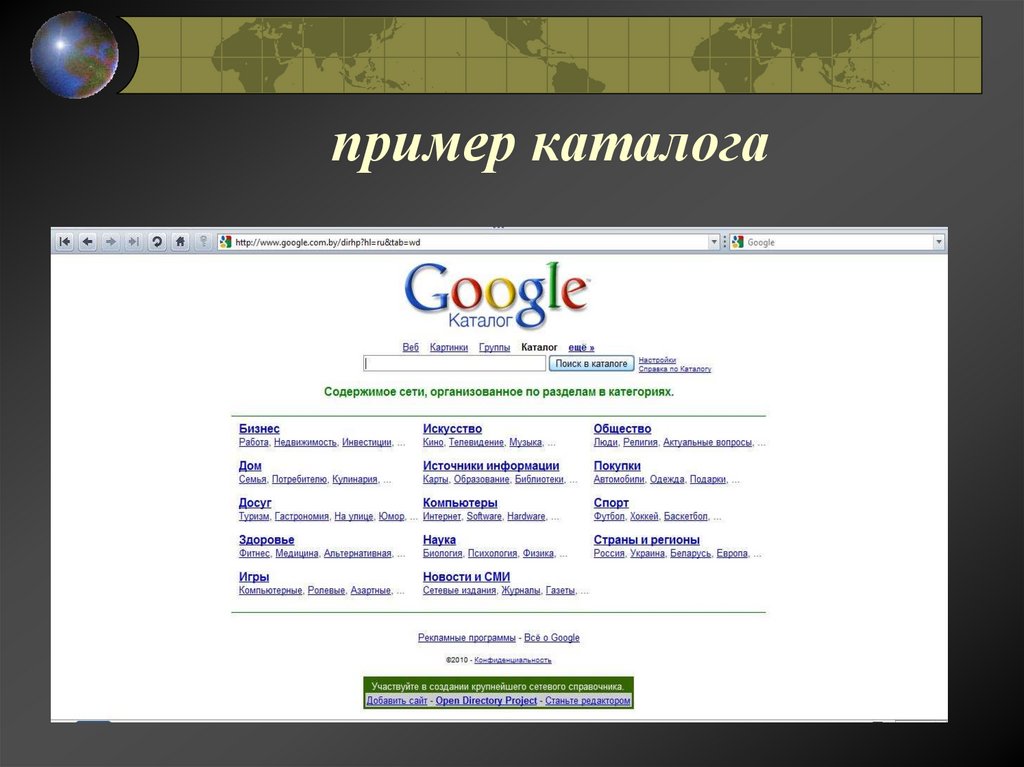The image size is (1024, 767).
Task: Open the "Настройки" link
Action: tap(655, 360)
